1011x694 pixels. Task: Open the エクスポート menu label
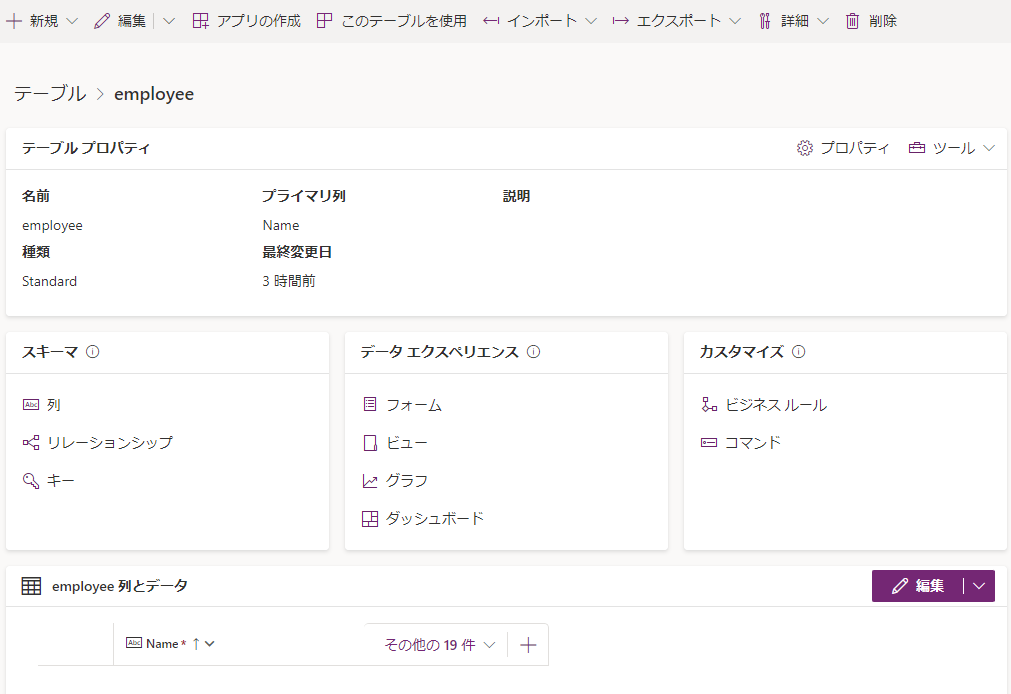click(679, 21)
